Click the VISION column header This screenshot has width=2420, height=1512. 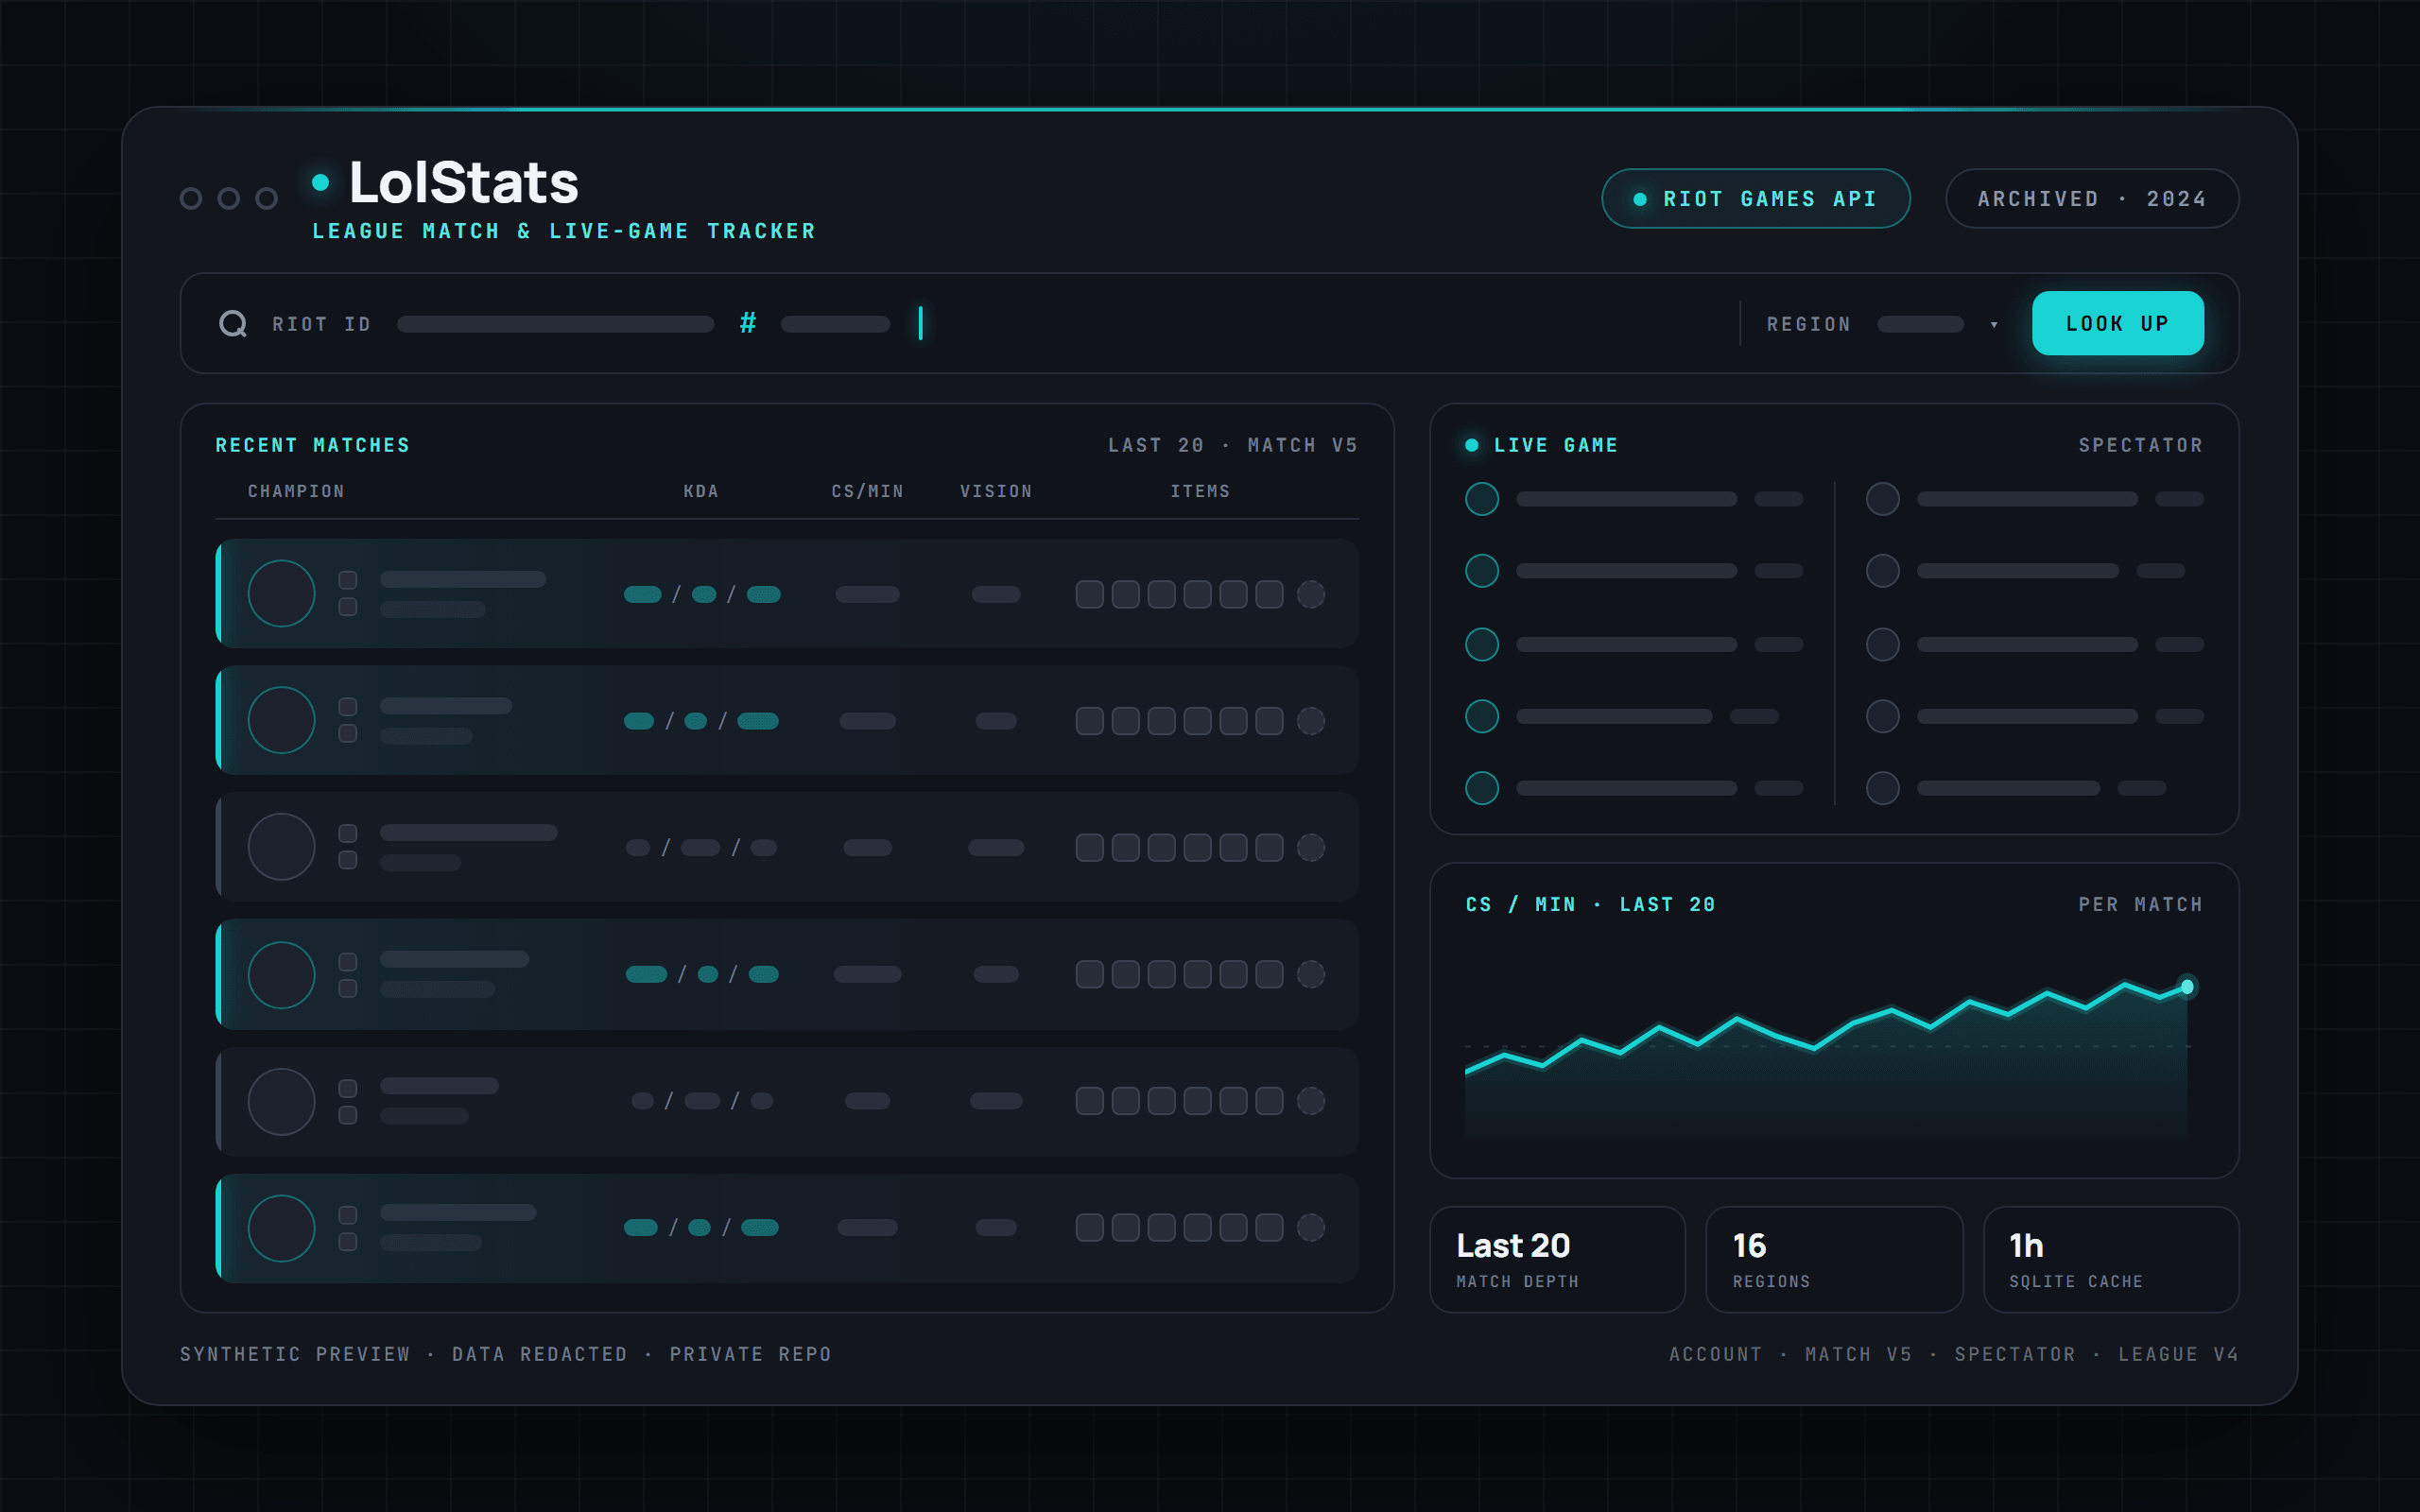[x=996, y=491]
